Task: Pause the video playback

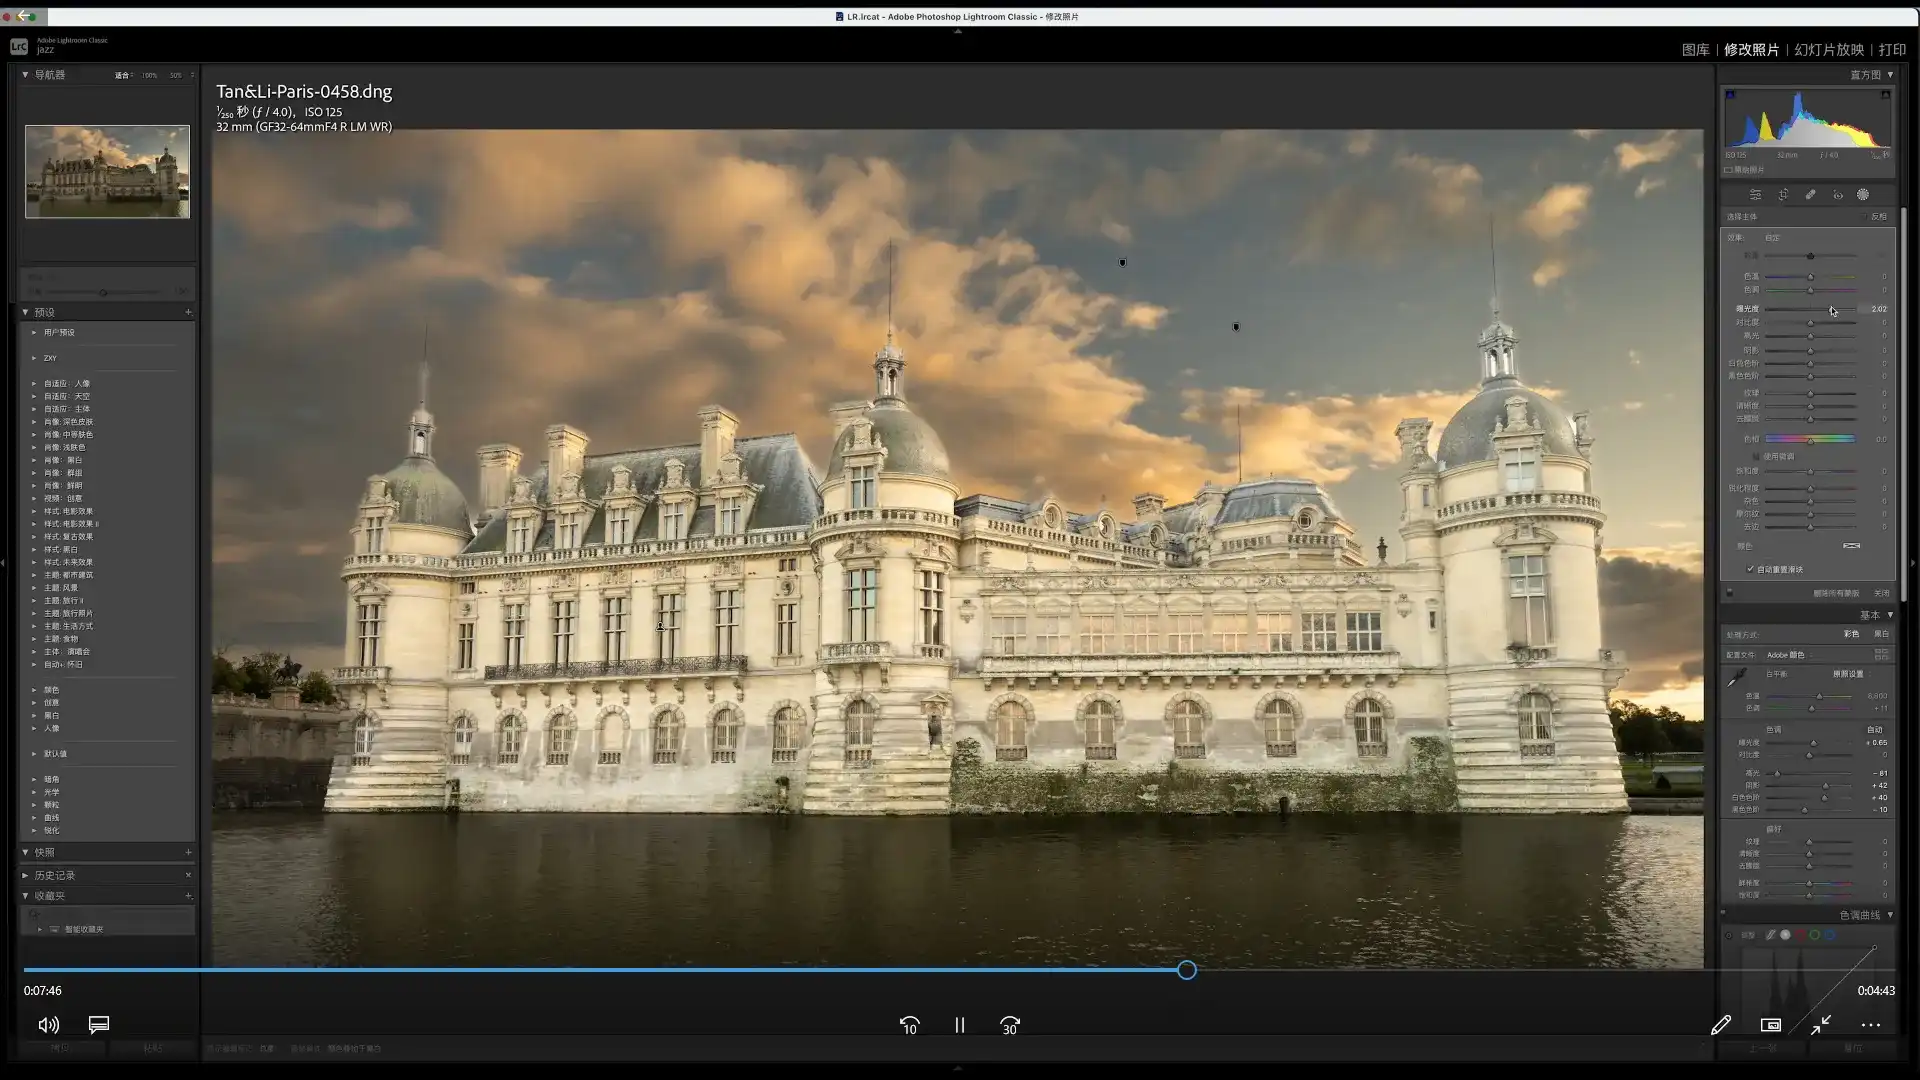Action: click(960, 1025)
